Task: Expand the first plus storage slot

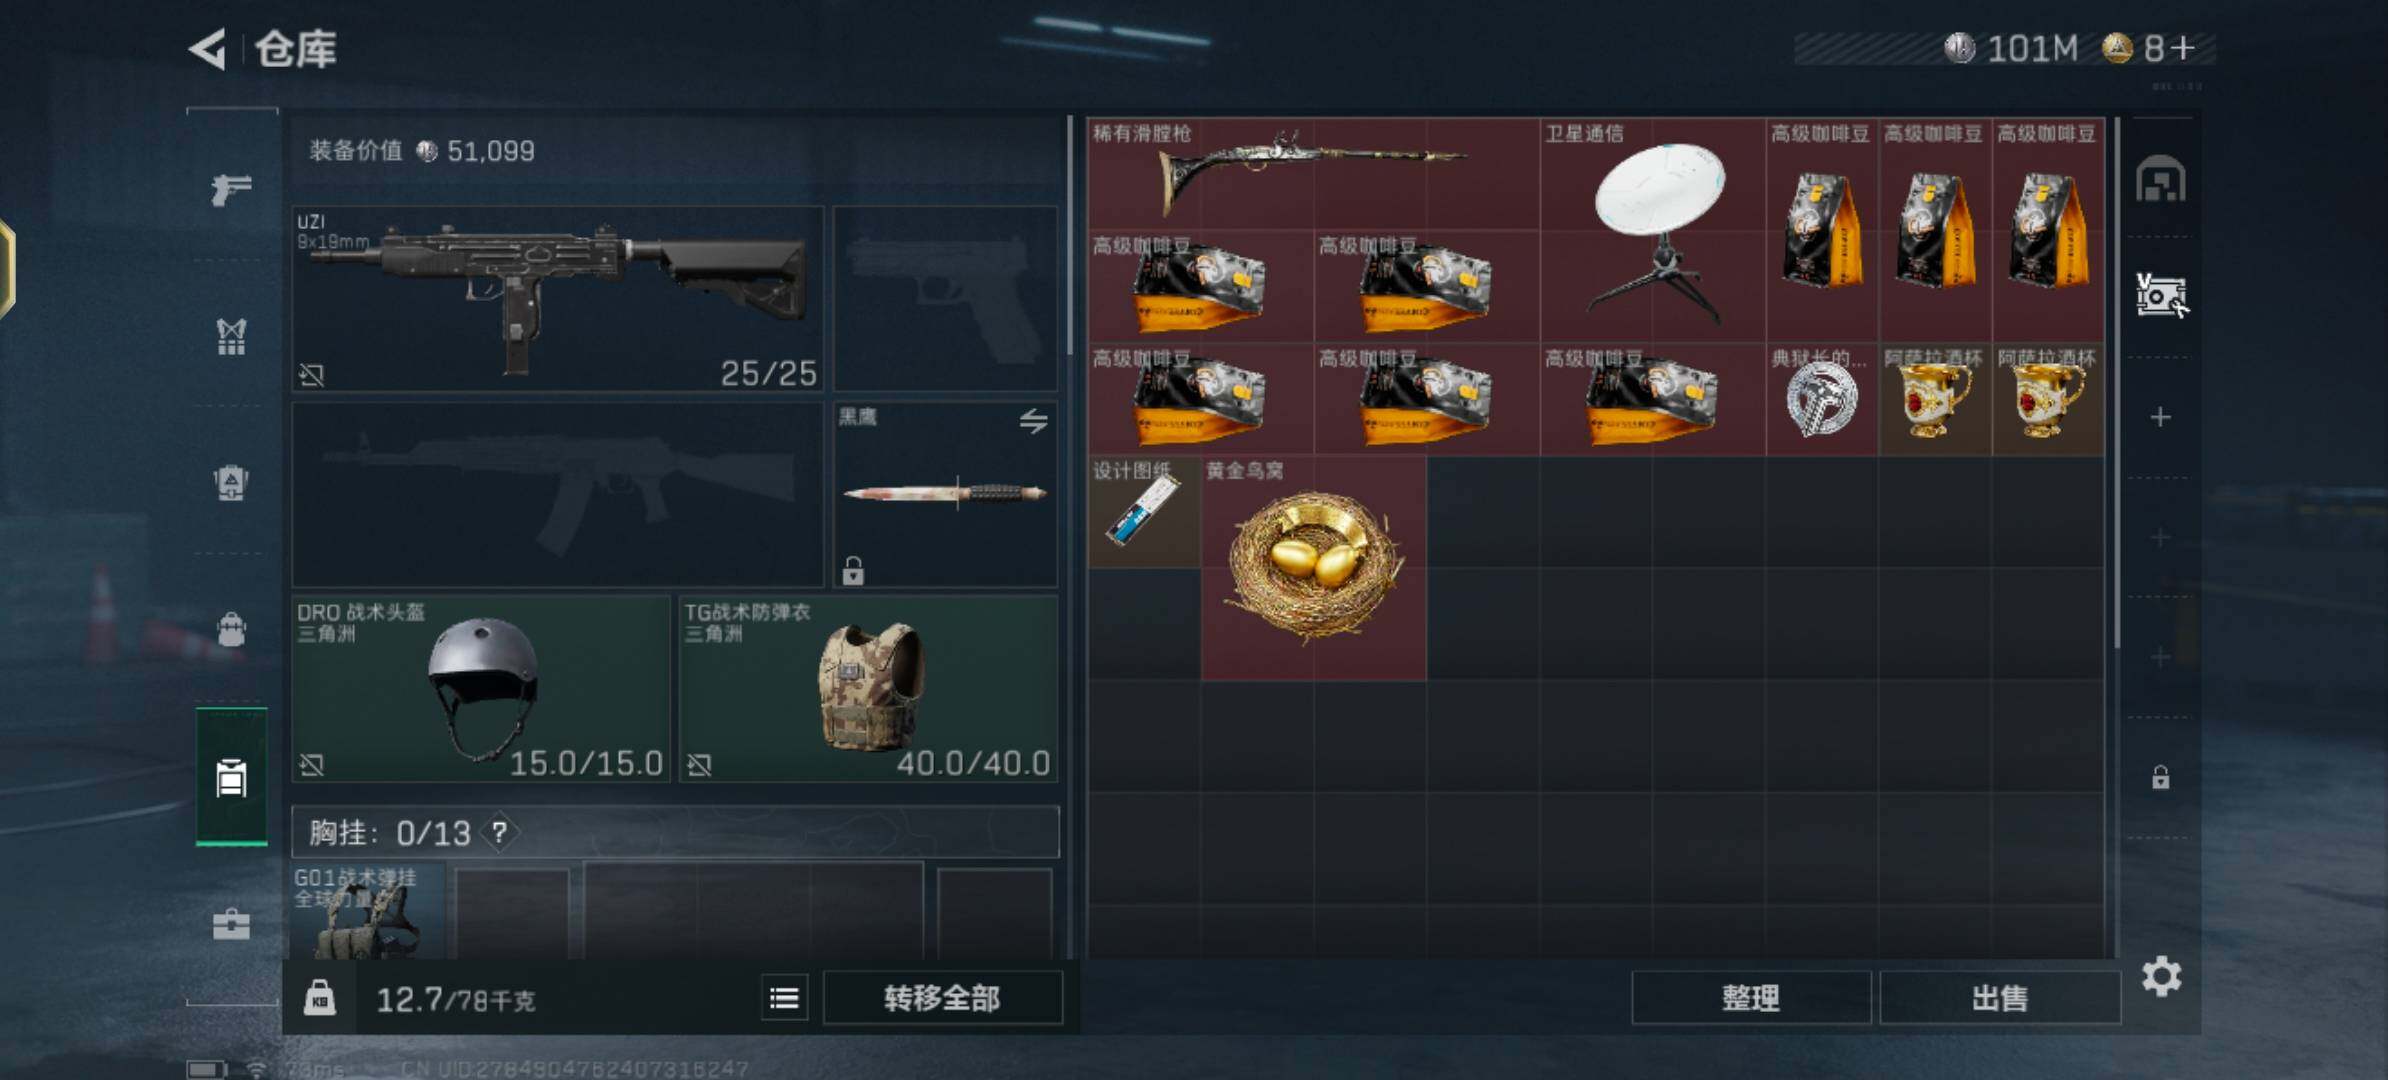Action: coord(2160,417)
